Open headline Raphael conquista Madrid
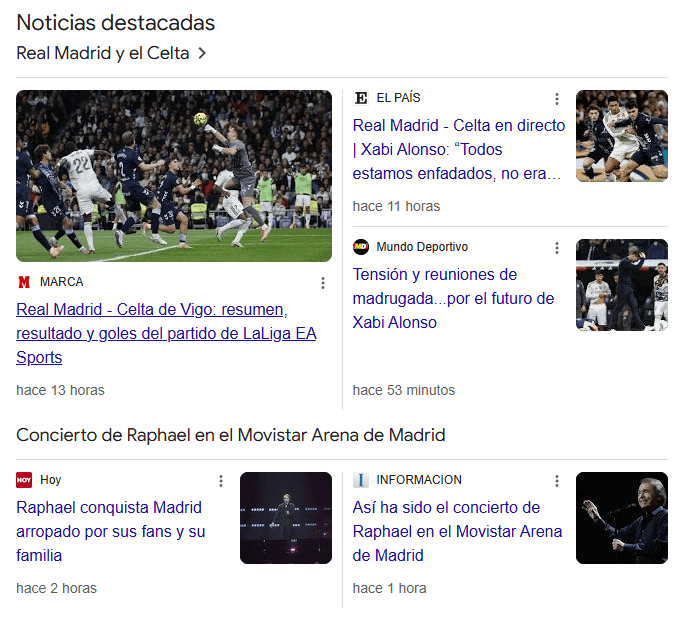Screen dimensions: 695x623 pos(110,531)
